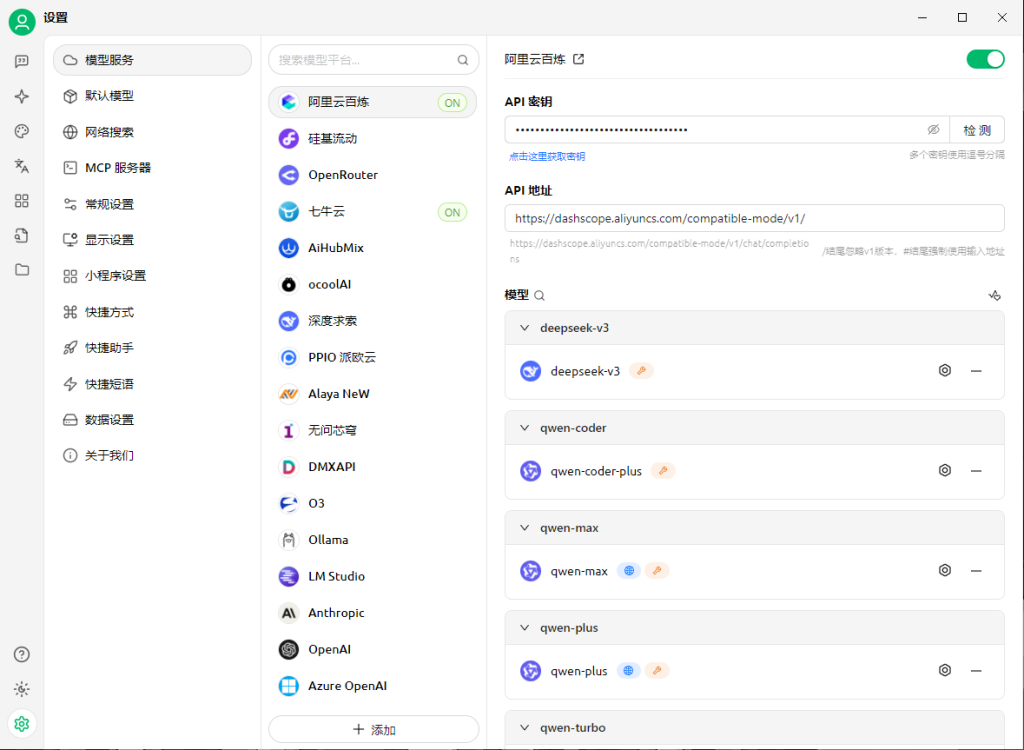Click 点击这里获取密钥 link
Screen dimensions: 1024x750
547,157
